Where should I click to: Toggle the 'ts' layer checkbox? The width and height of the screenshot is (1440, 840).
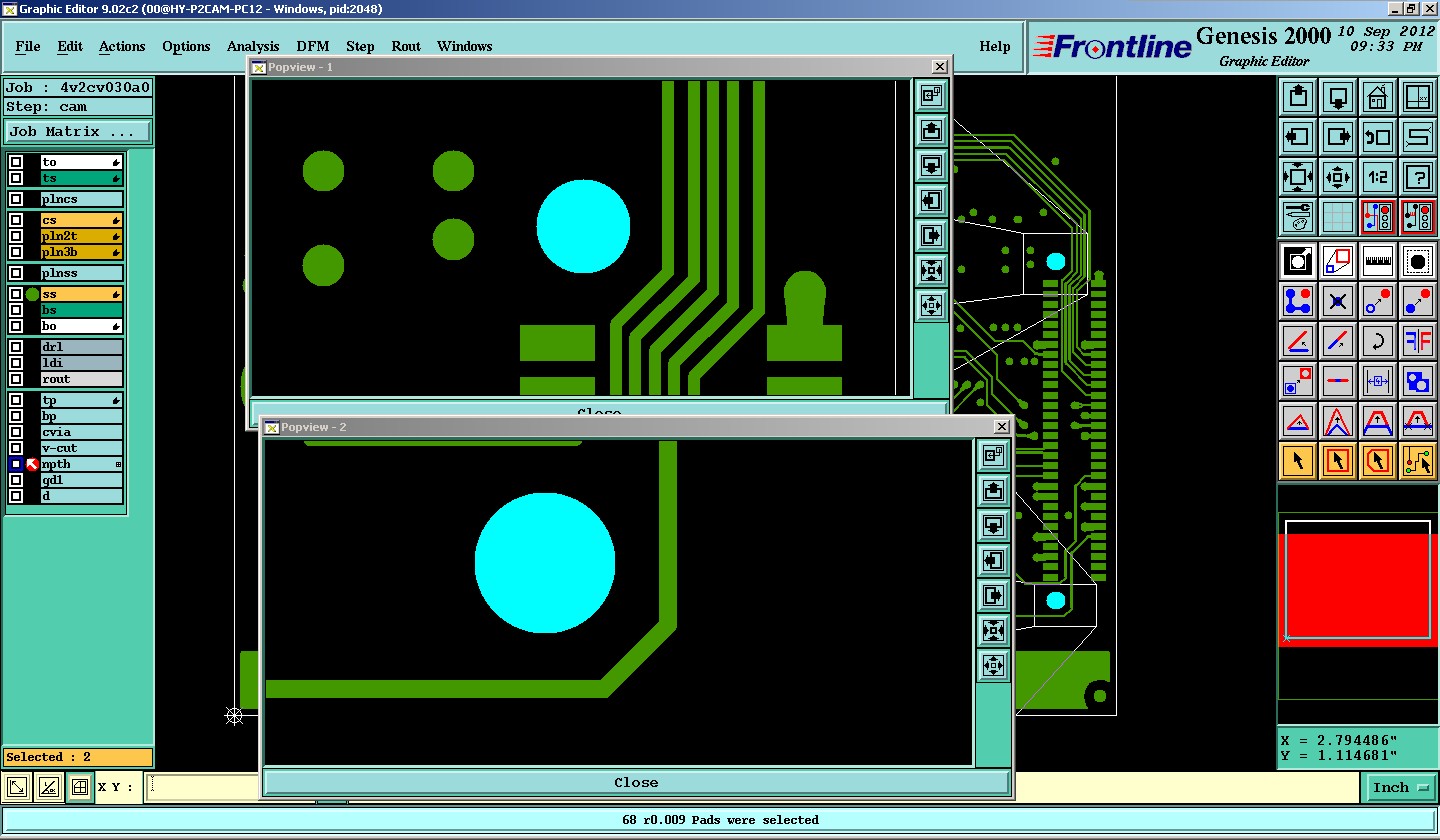point(16,178)
